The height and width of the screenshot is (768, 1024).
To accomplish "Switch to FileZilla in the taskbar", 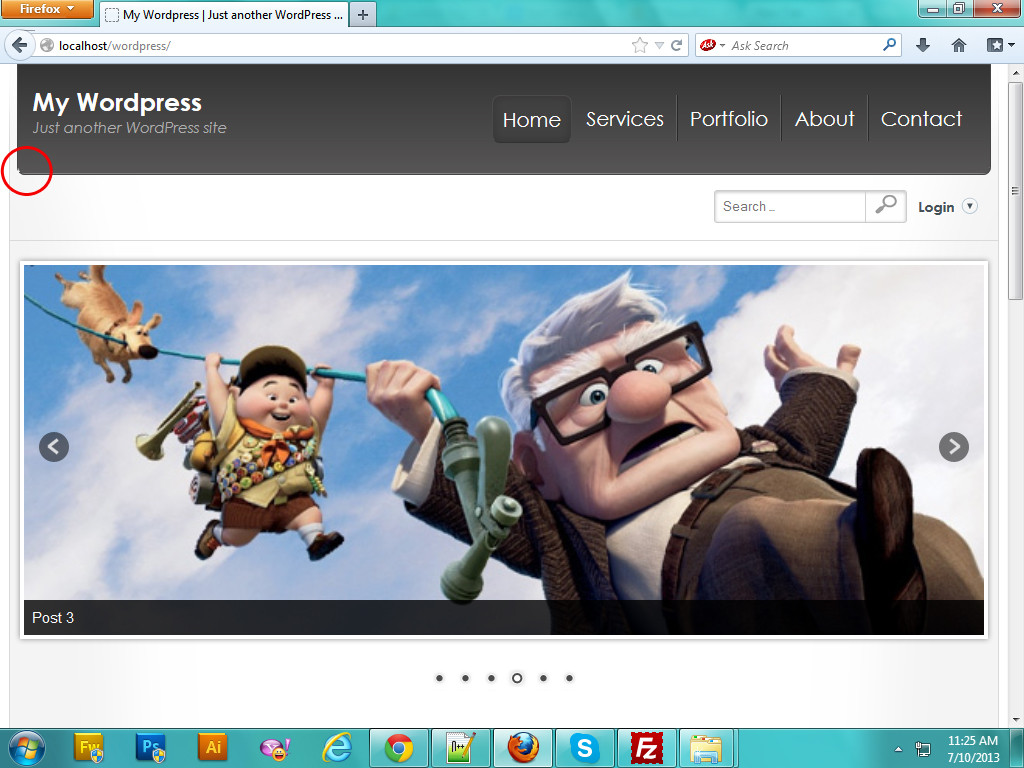I will tap(647, 748).
